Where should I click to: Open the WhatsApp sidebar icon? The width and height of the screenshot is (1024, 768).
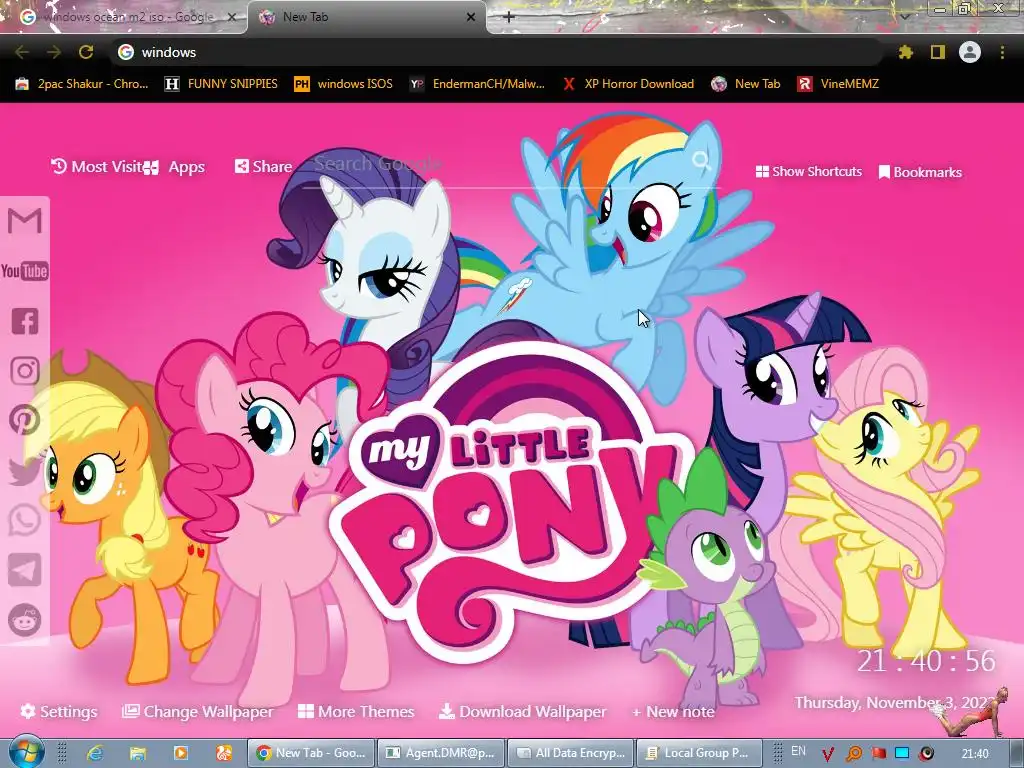point(25,520)
